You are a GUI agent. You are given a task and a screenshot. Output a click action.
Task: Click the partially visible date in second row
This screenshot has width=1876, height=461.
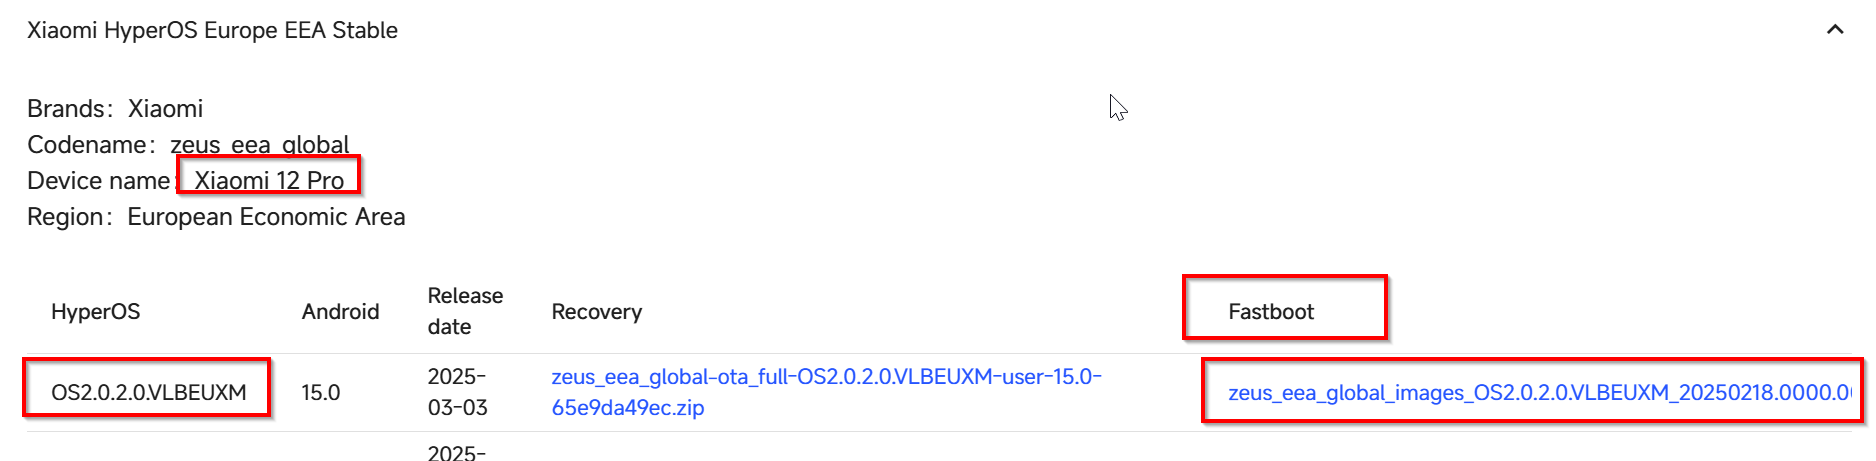457,452
